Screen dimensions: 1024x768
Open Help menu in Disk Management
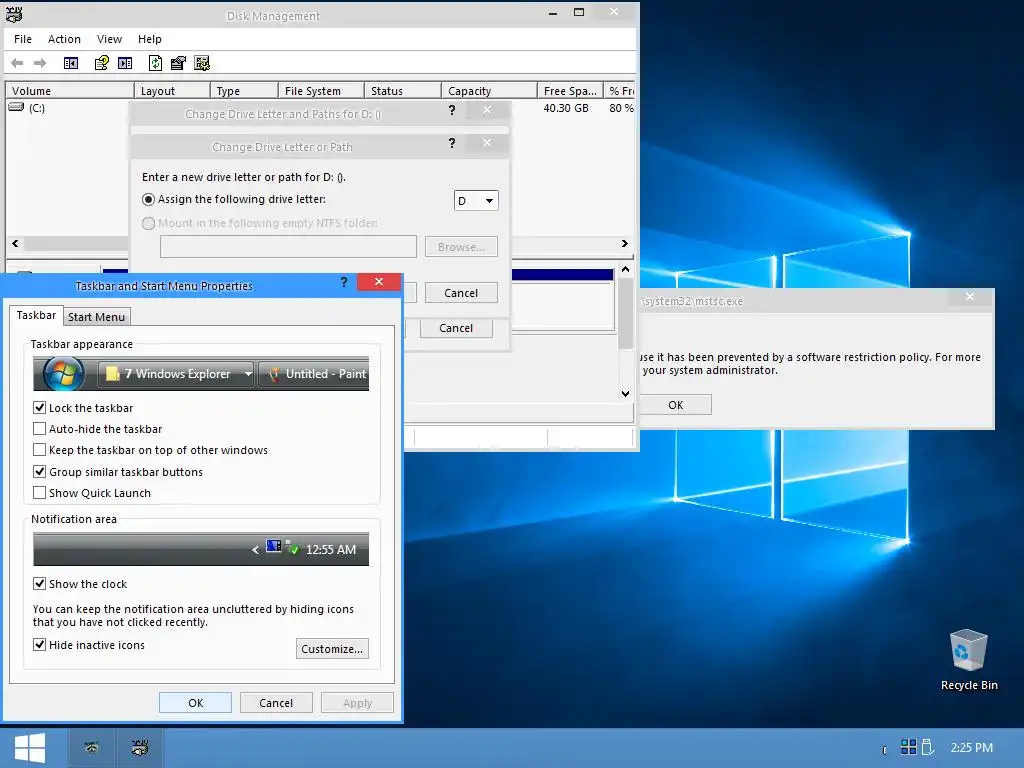(150, 39)
